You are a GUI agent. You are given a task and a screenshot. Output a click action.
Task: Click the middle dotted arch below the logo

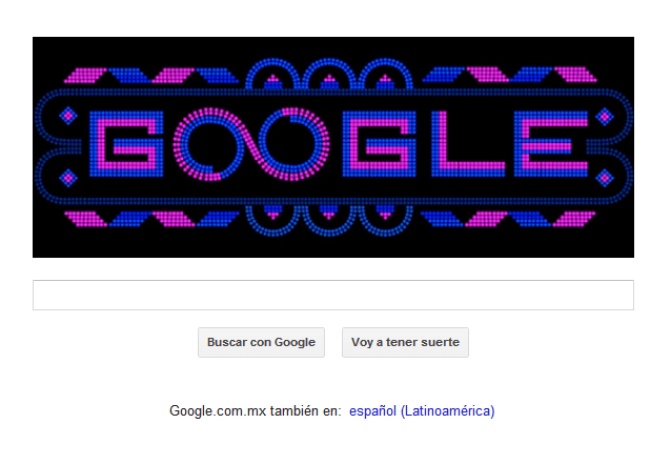[x=329, y=221]
